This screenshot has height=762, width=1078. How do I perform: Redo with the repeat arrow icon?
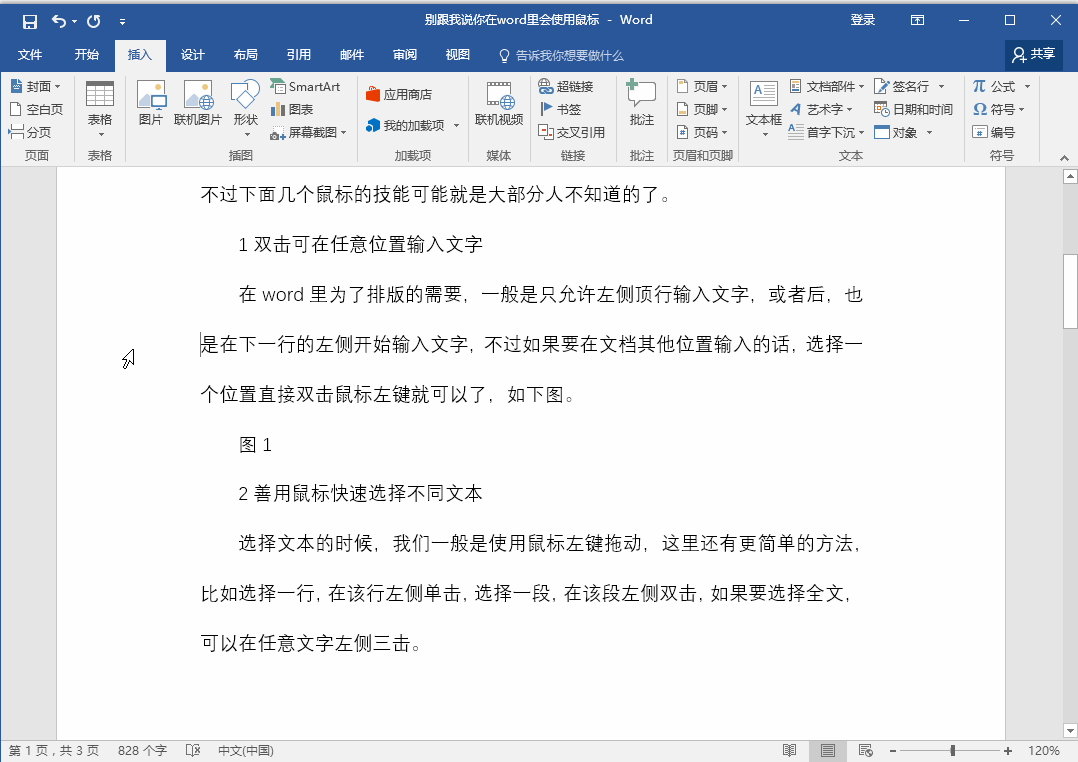coord(94,21)
